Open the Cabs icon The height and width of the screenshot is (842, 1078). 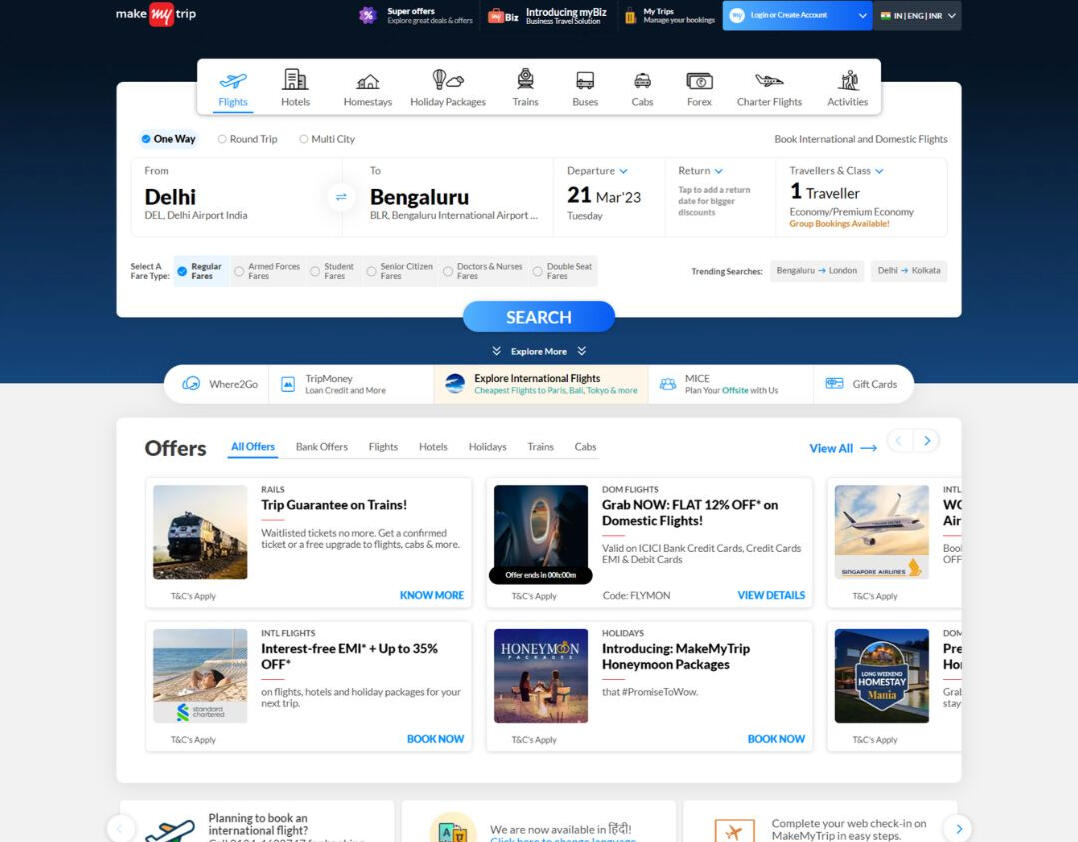pyautogui.click(x=642, y=80)
